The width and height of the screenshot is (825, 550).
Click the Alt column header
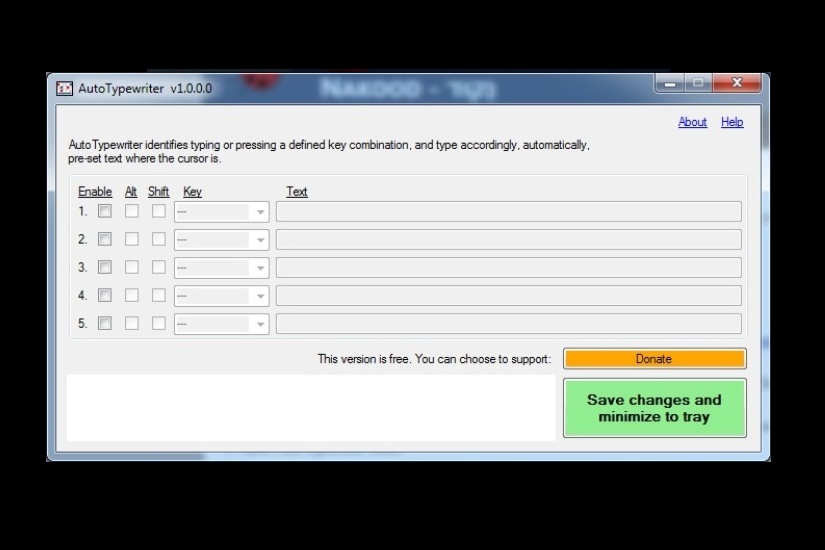point(131,192)
